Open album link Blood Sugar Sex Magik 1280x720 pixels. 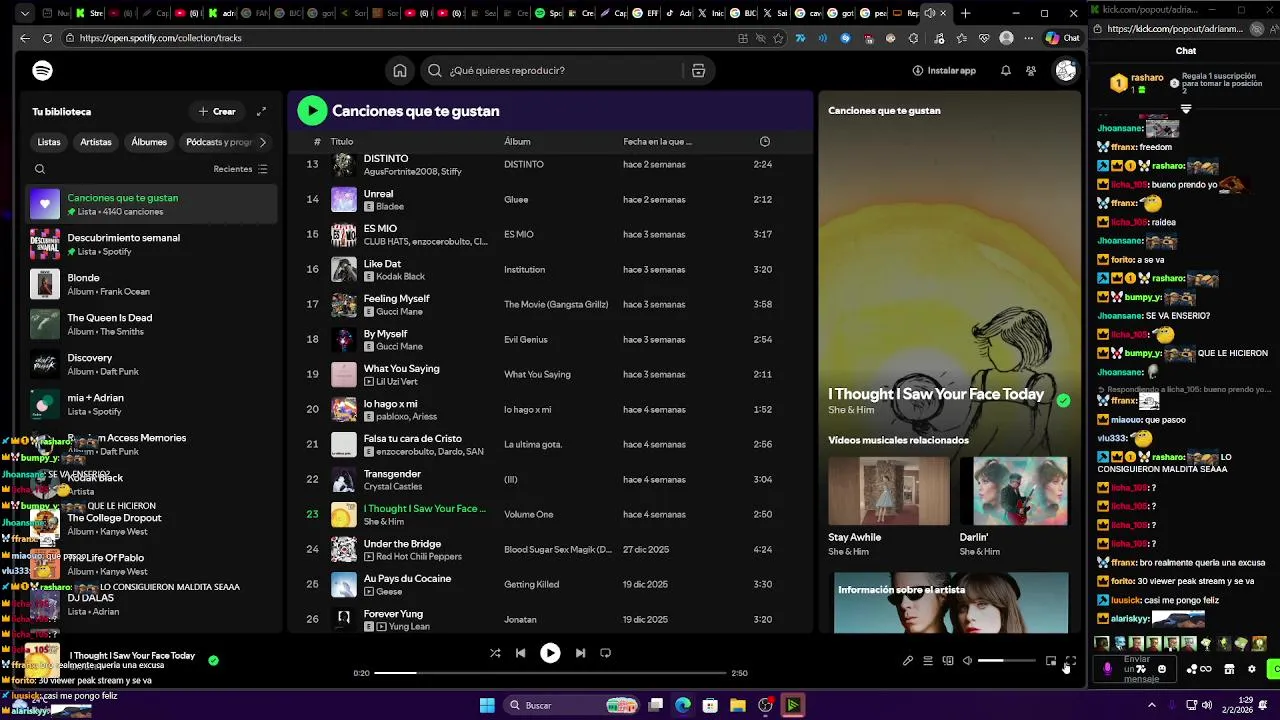click(558, 550)
